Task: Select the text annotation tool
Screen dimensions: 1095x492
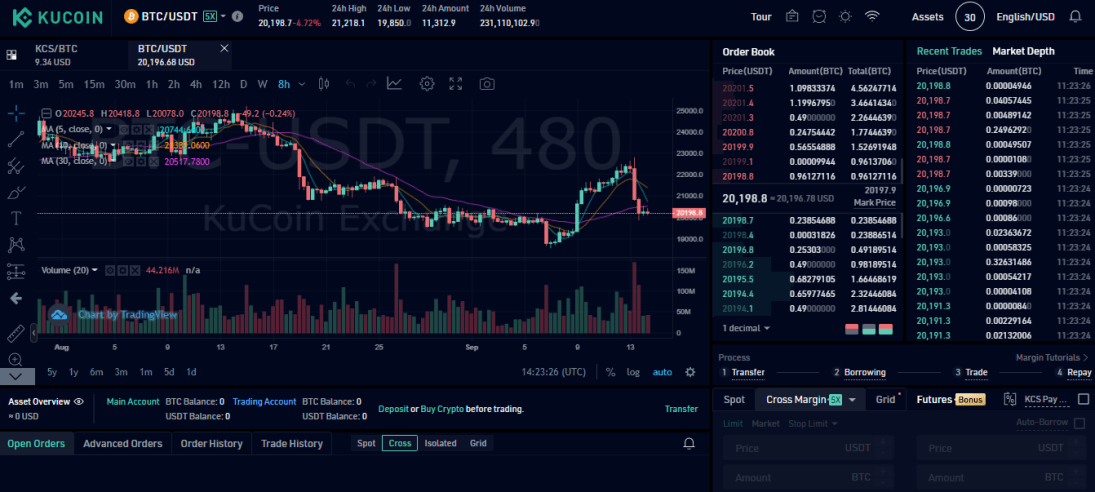Action: tap(15, 218)
